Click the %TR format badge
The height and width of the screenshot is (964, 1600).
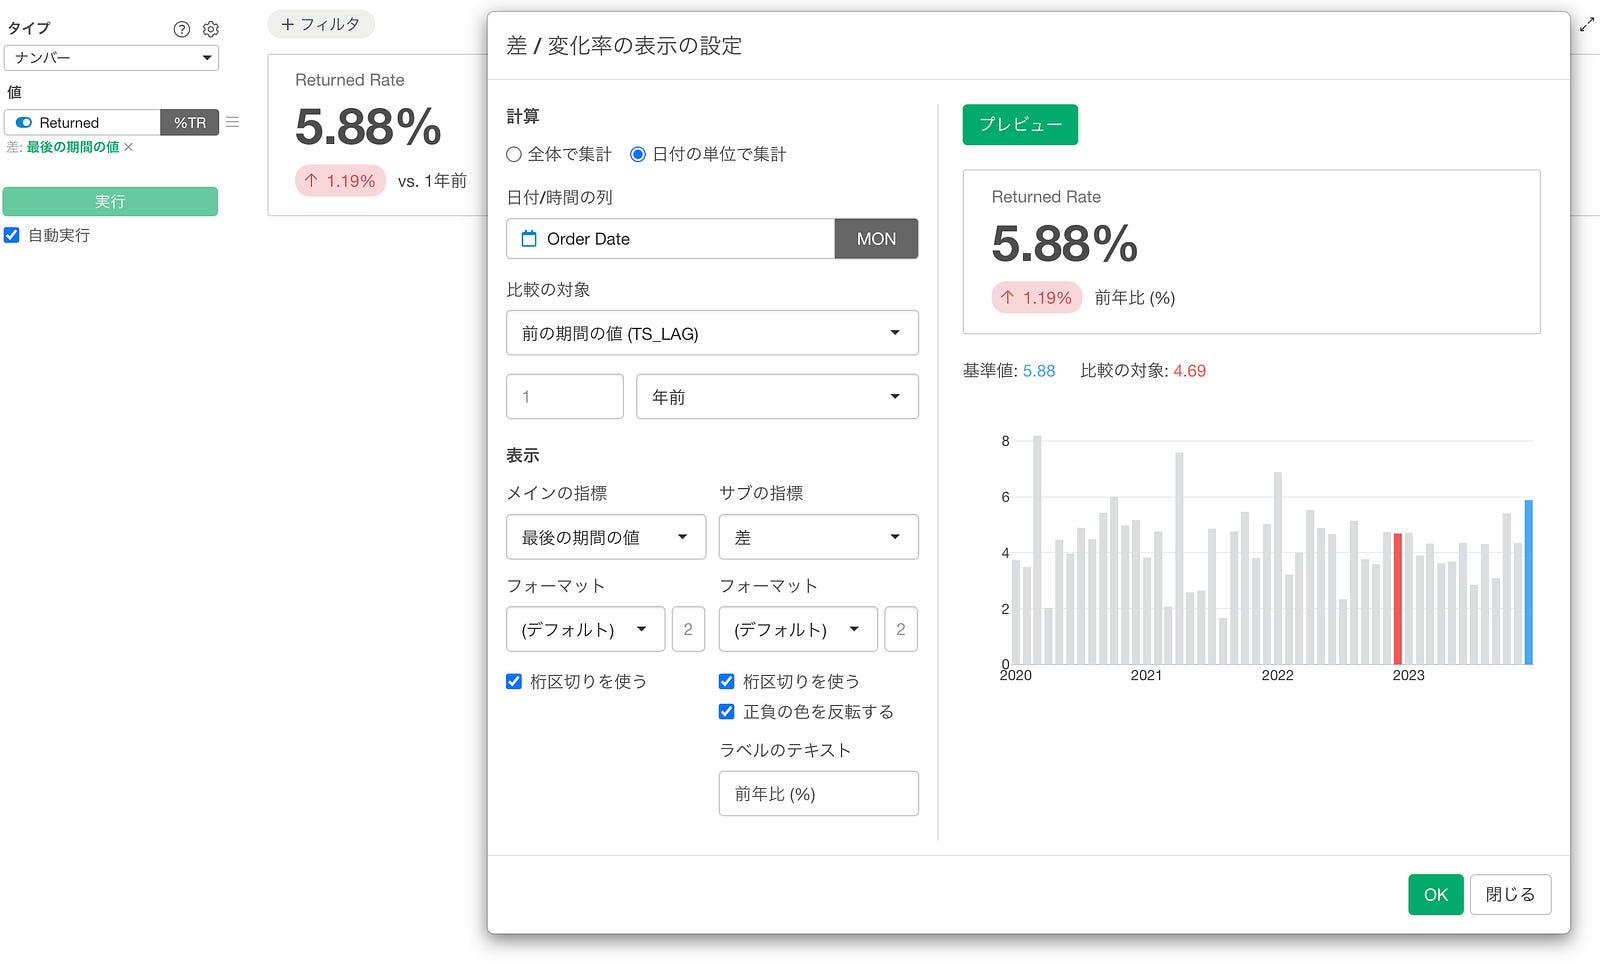(189, 122)
